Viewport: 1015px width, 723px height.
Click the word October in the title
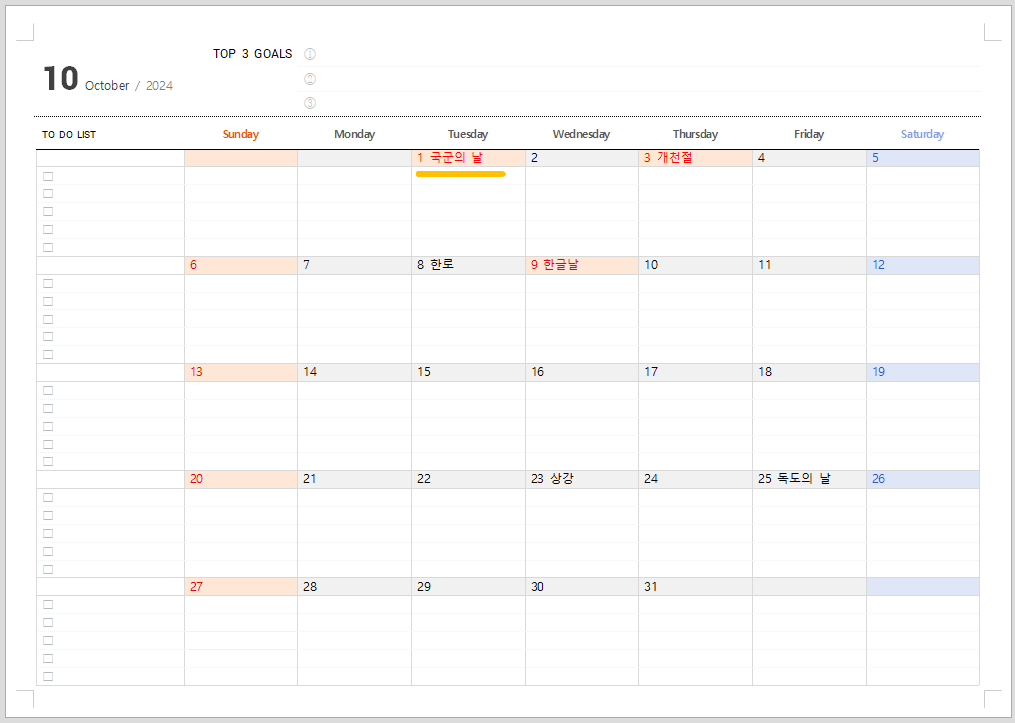coord(107,85)
